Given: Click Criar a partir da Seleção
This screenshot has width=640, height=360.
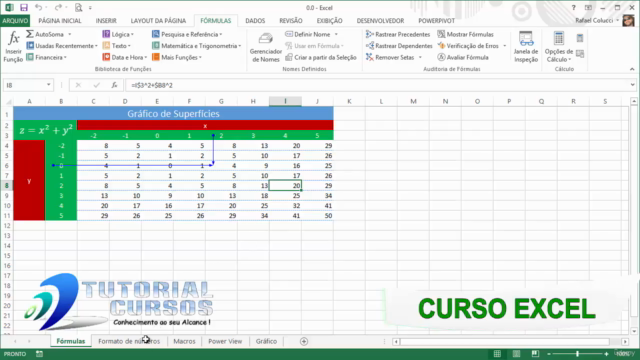Looking at the screenshot, I should [x=321, y=57].
